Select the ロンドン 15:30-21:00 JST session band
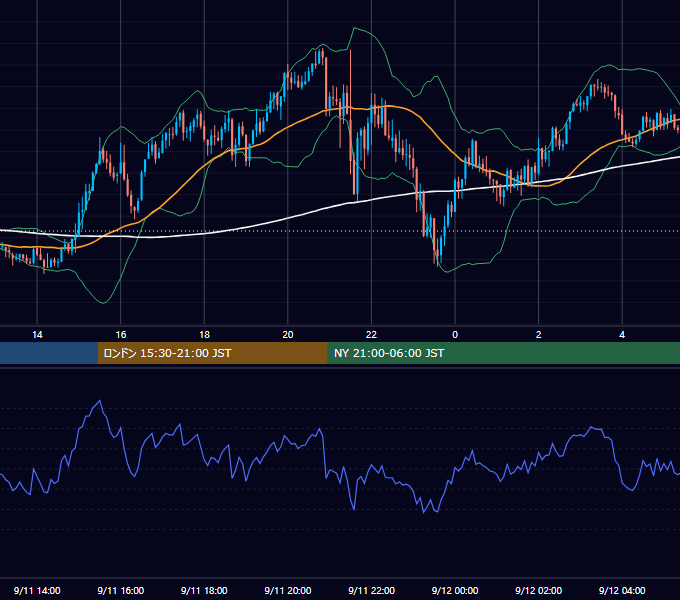The image size is (680, 600). [x=212, y=353]
